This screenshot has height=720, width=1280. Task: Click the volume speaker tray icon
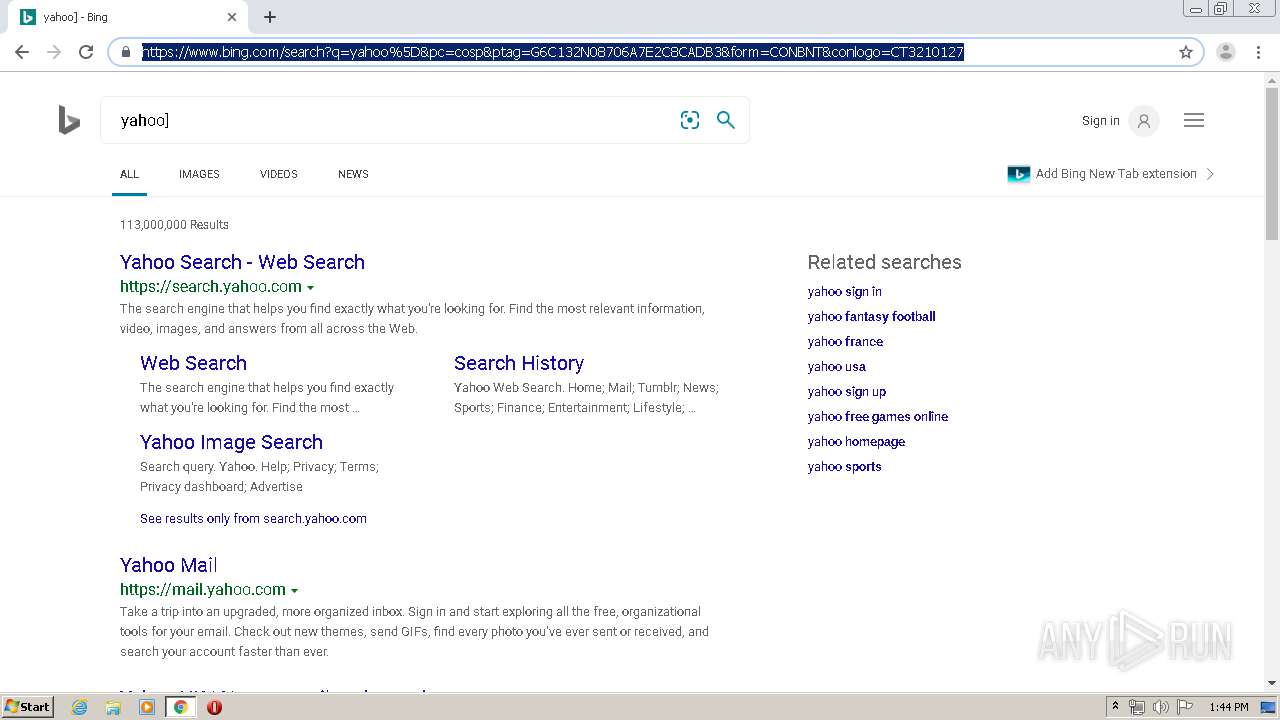click(x=1161, y=707)
